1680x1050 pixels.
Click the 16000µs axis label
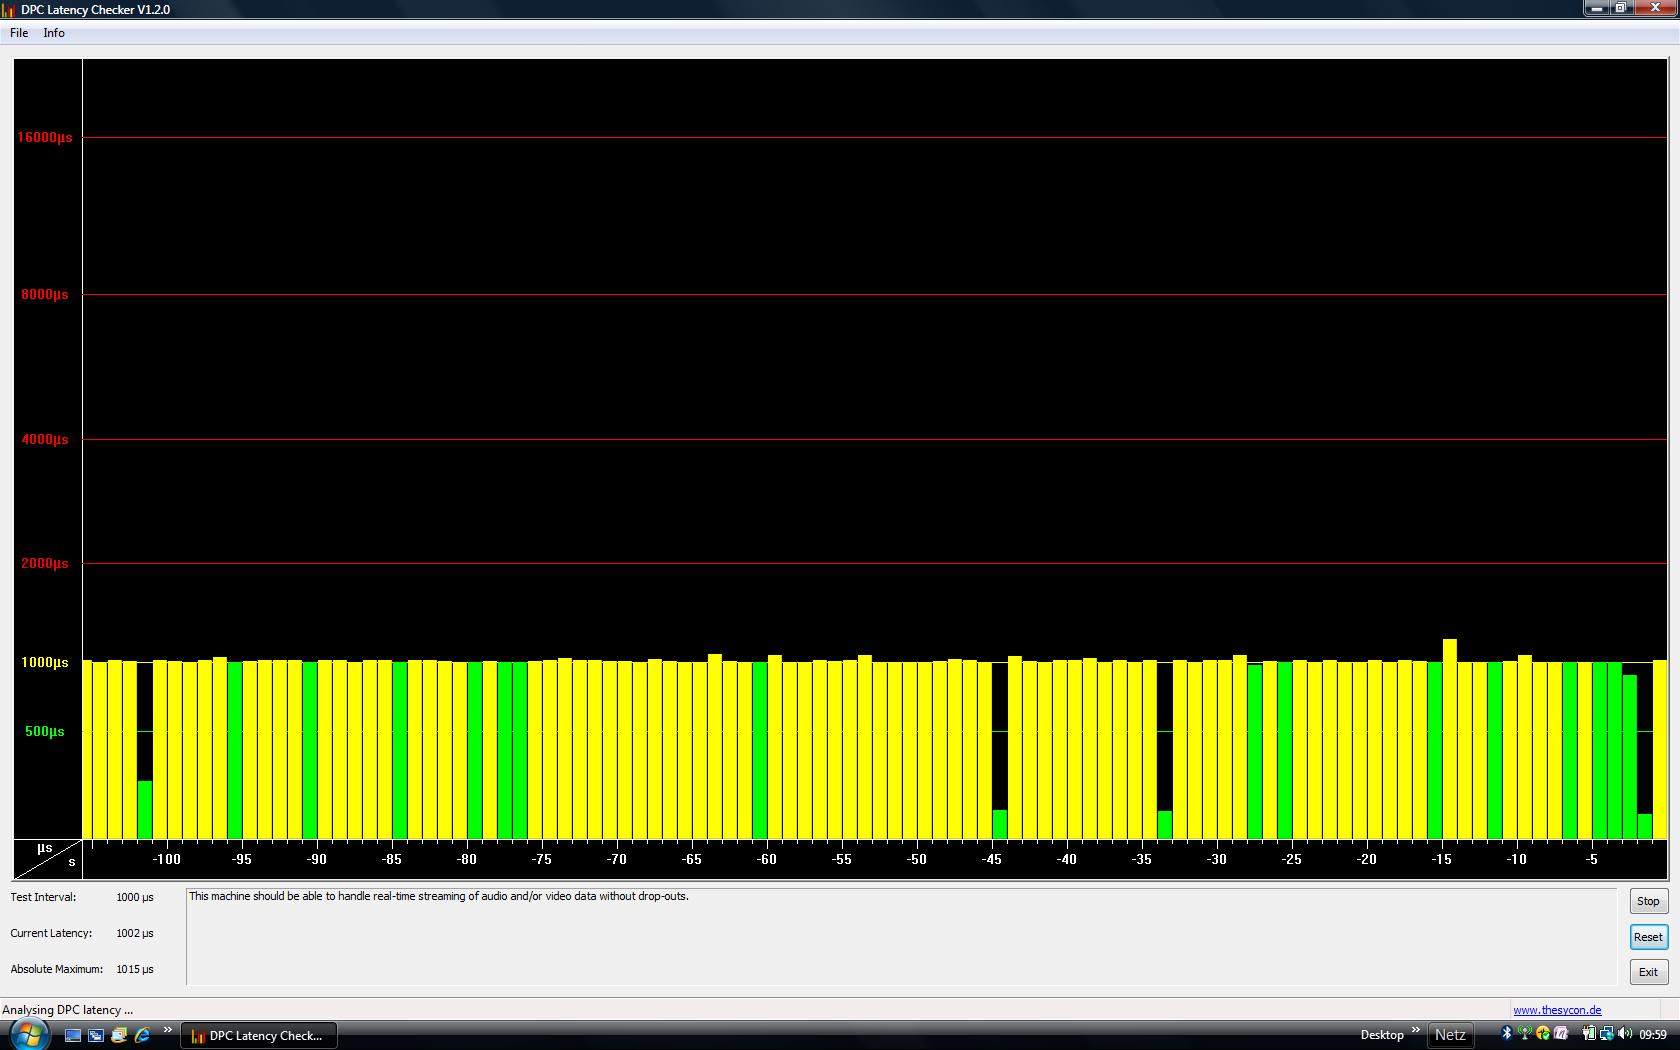[45, 137]
